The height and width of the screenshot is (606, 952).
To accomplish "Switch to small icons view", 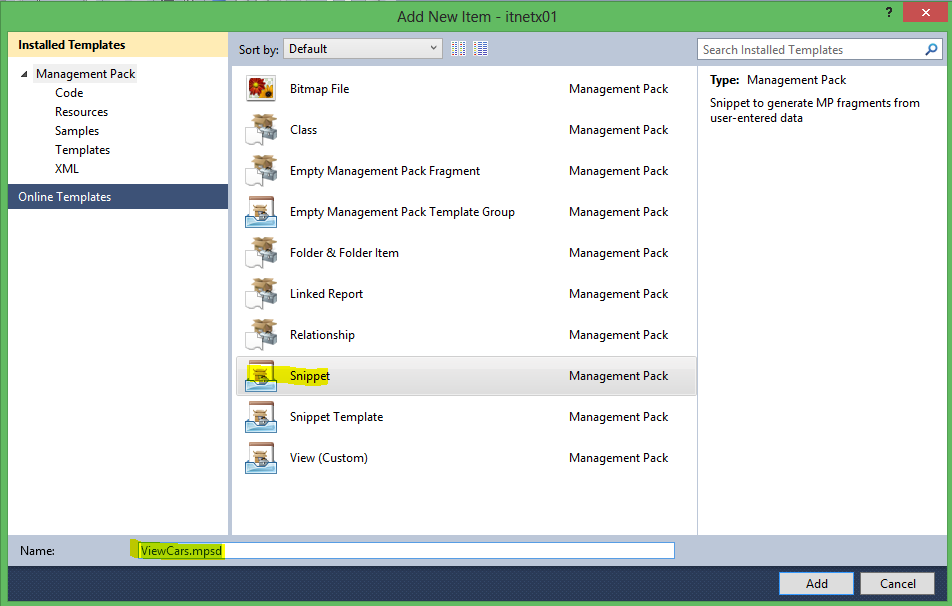I will point(459,48).
